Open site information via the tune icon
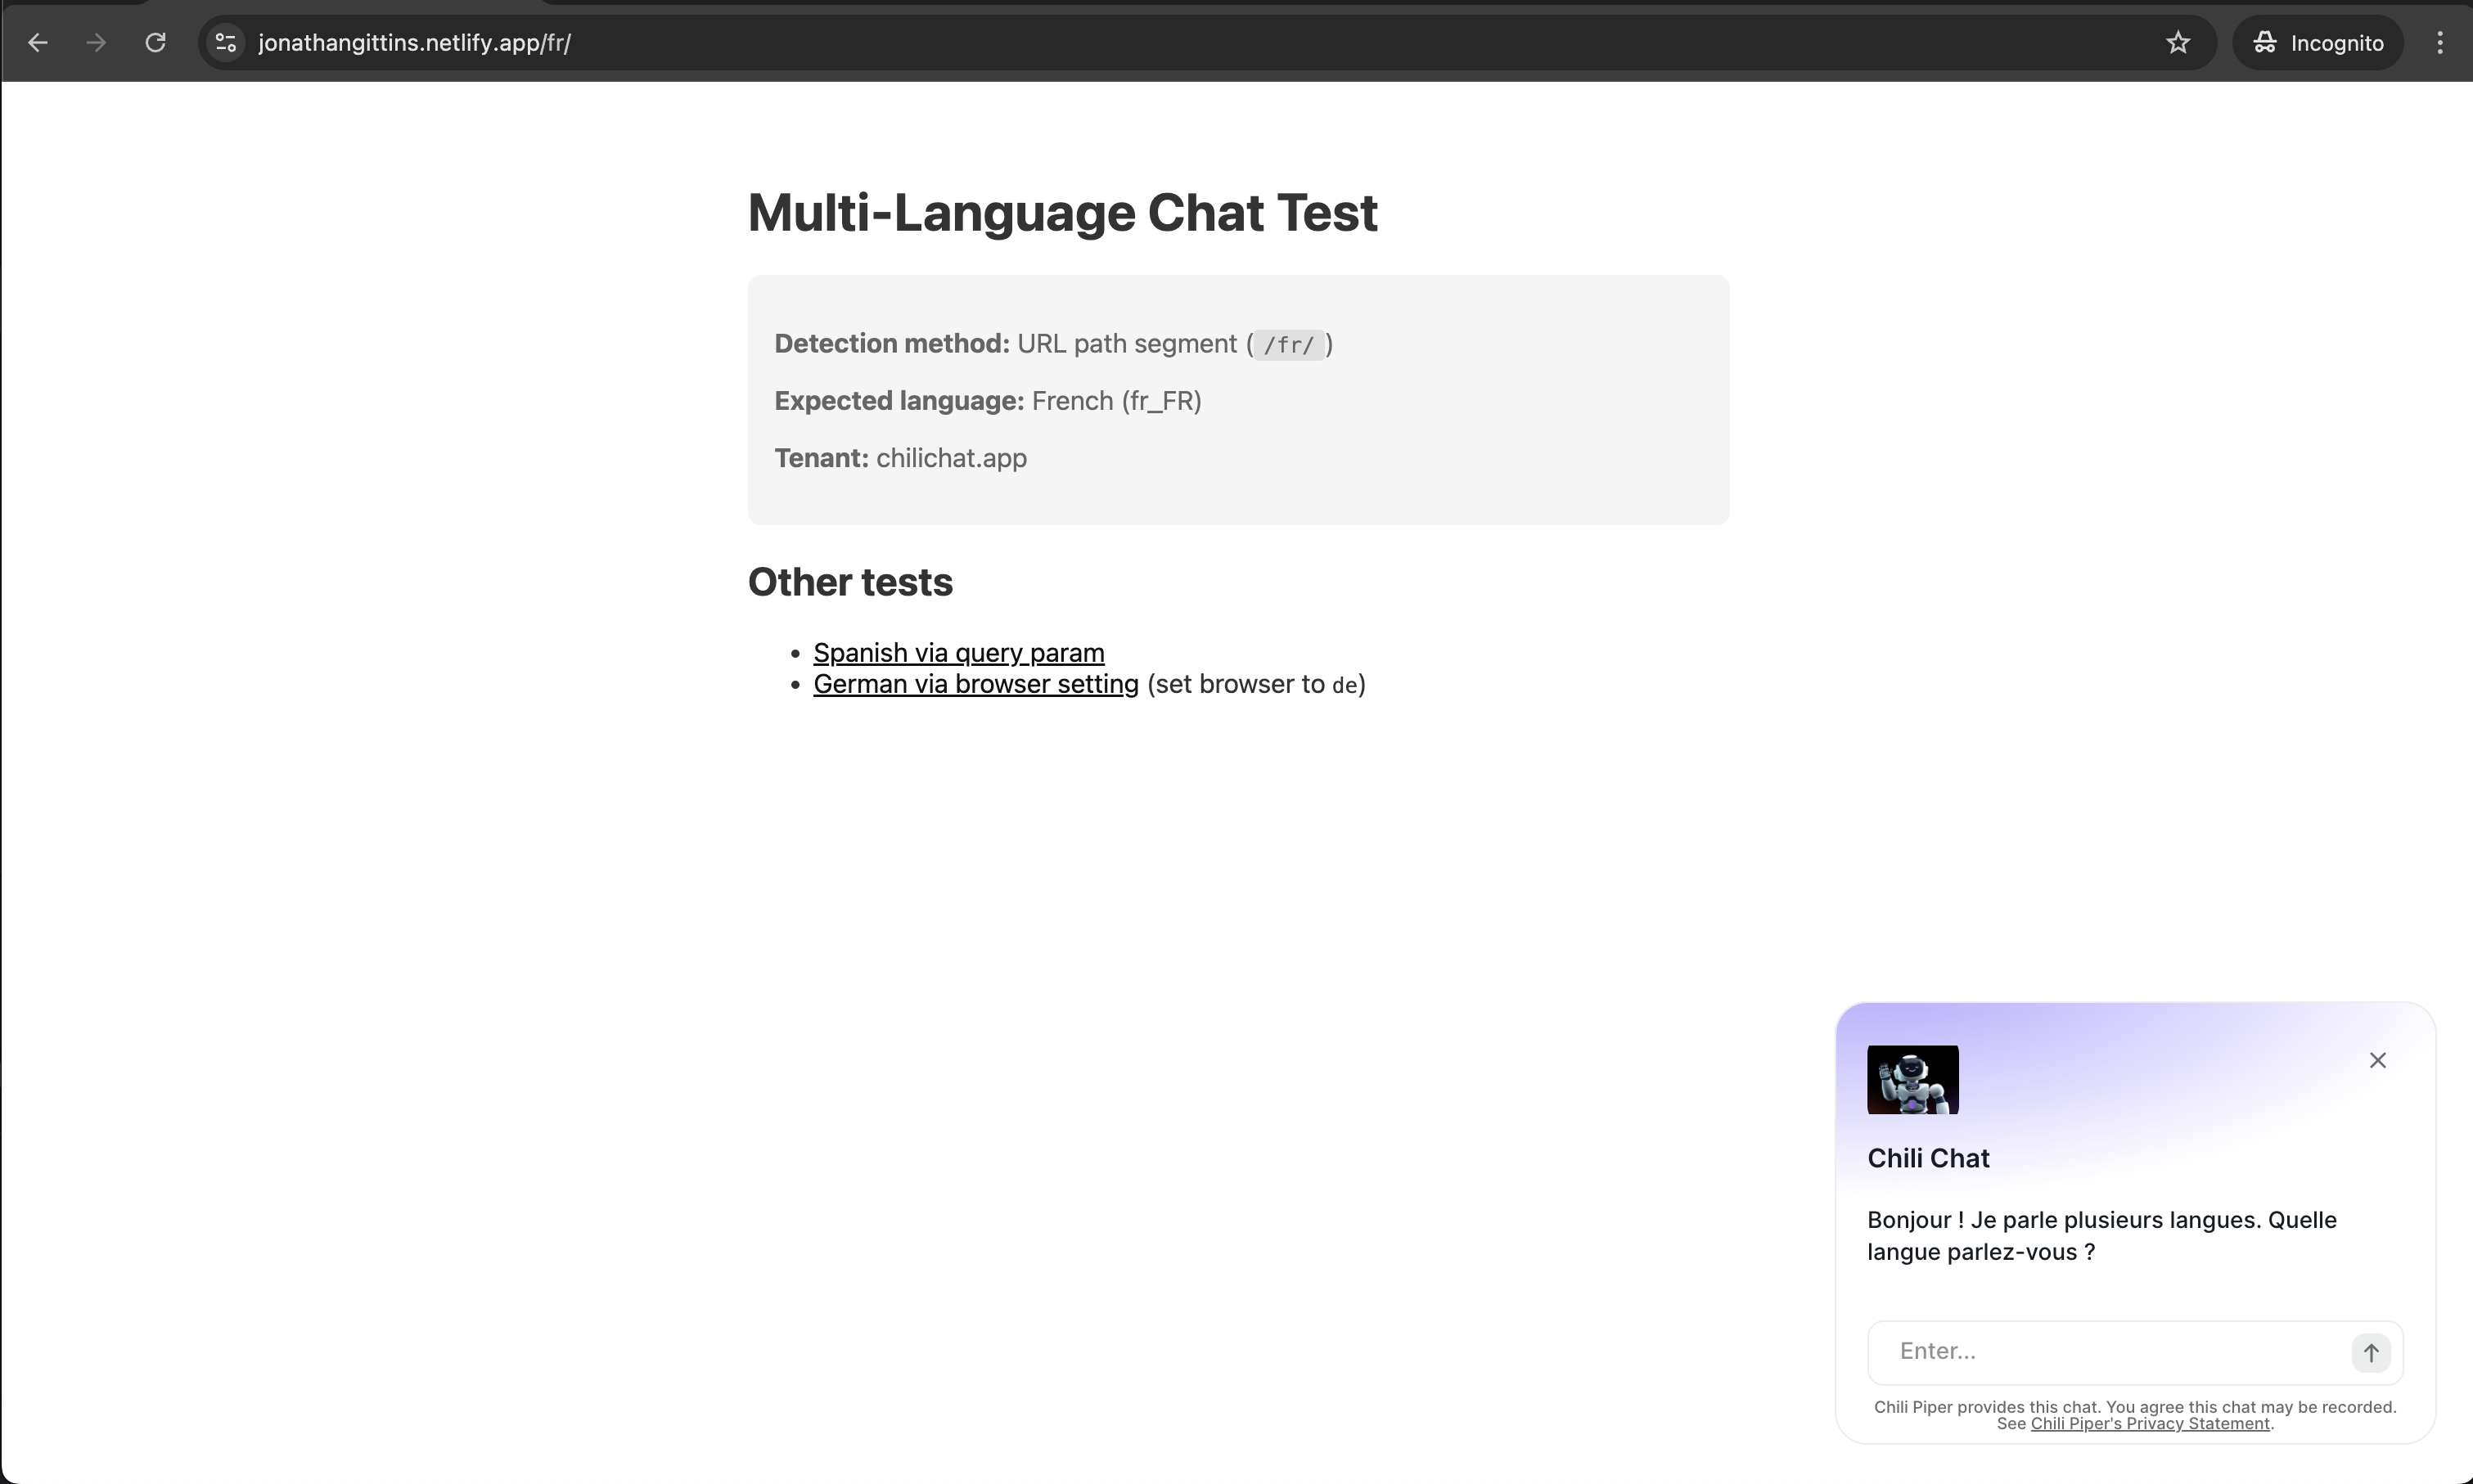Image resolution: width=2473 pixels, height=1484 pixels. (x=225, y=42)
